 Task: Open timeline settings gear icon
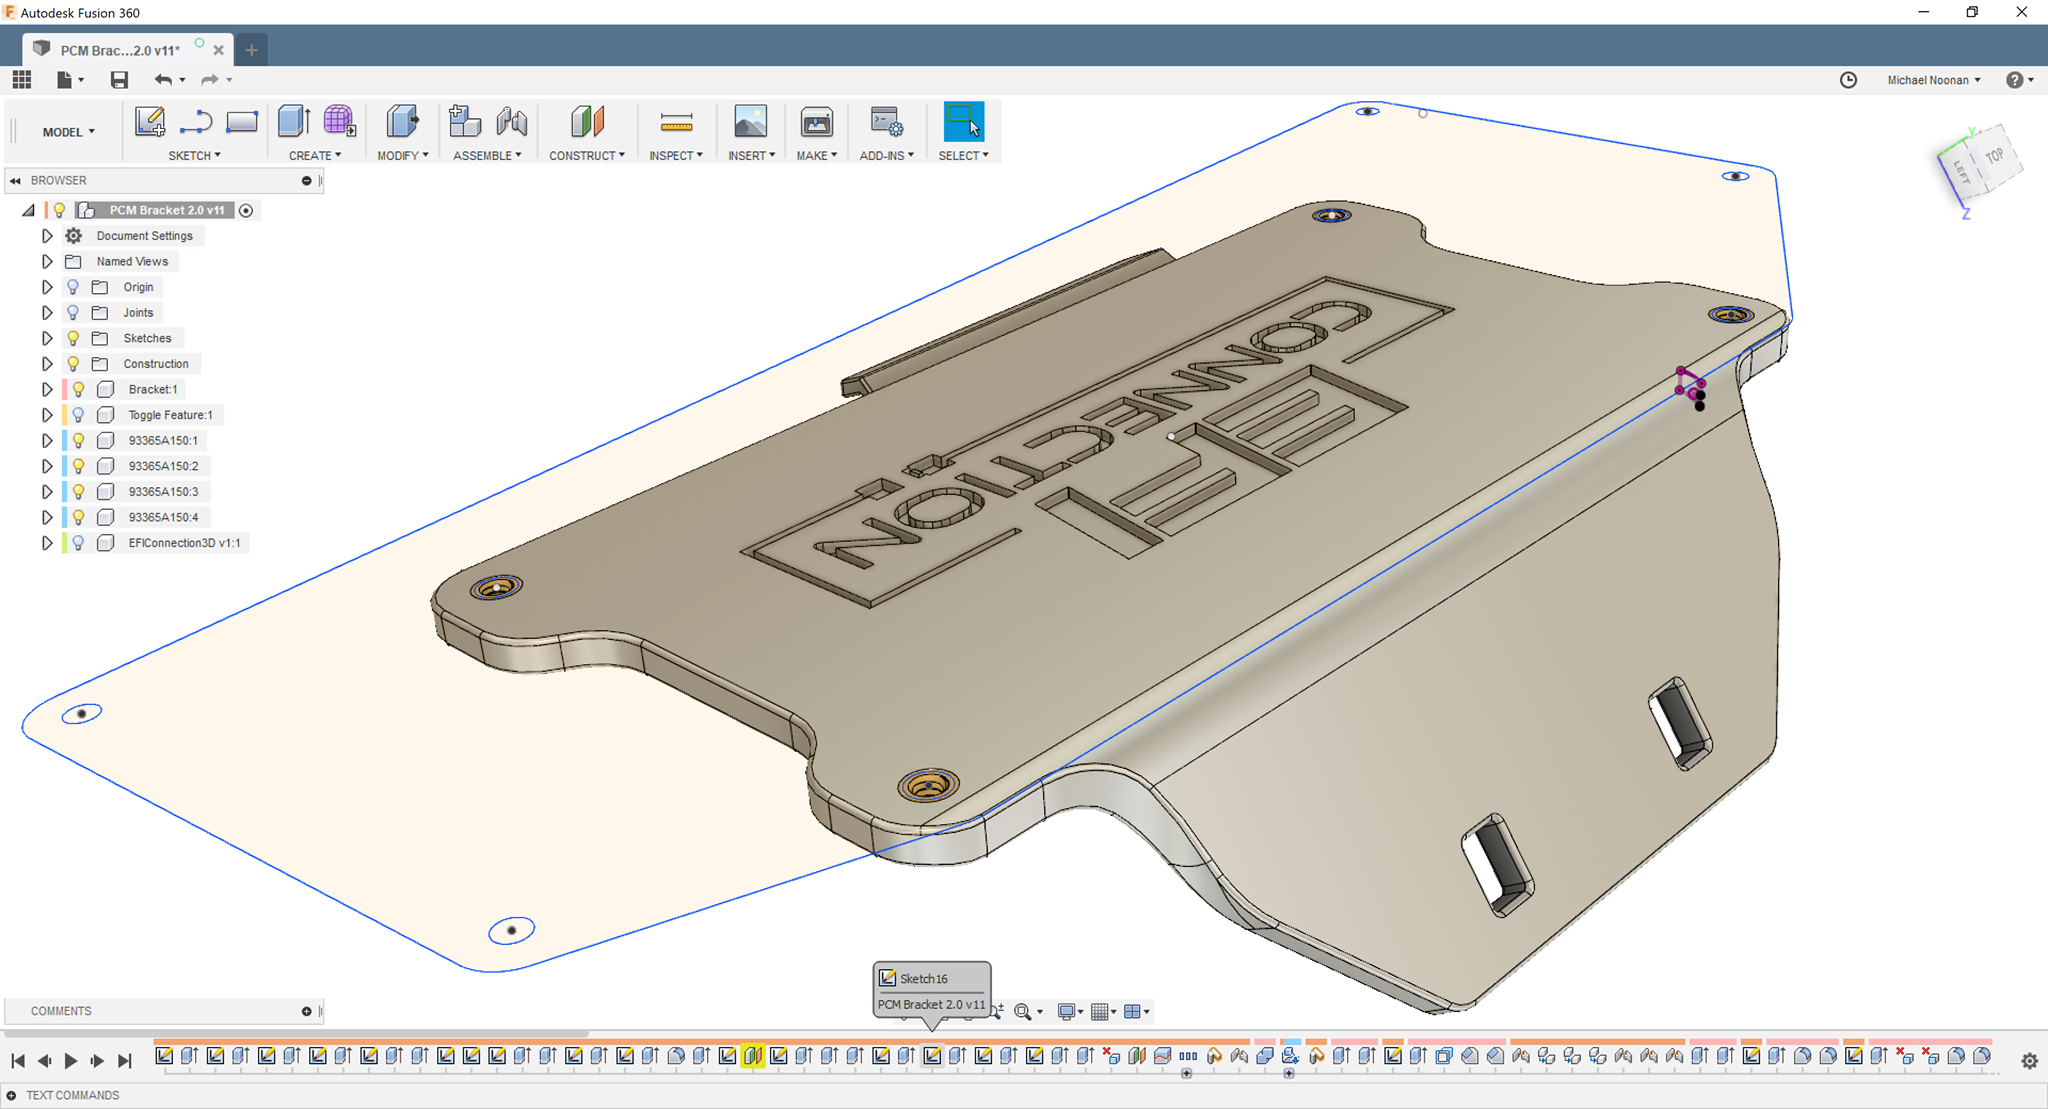pos(2029,1061)
